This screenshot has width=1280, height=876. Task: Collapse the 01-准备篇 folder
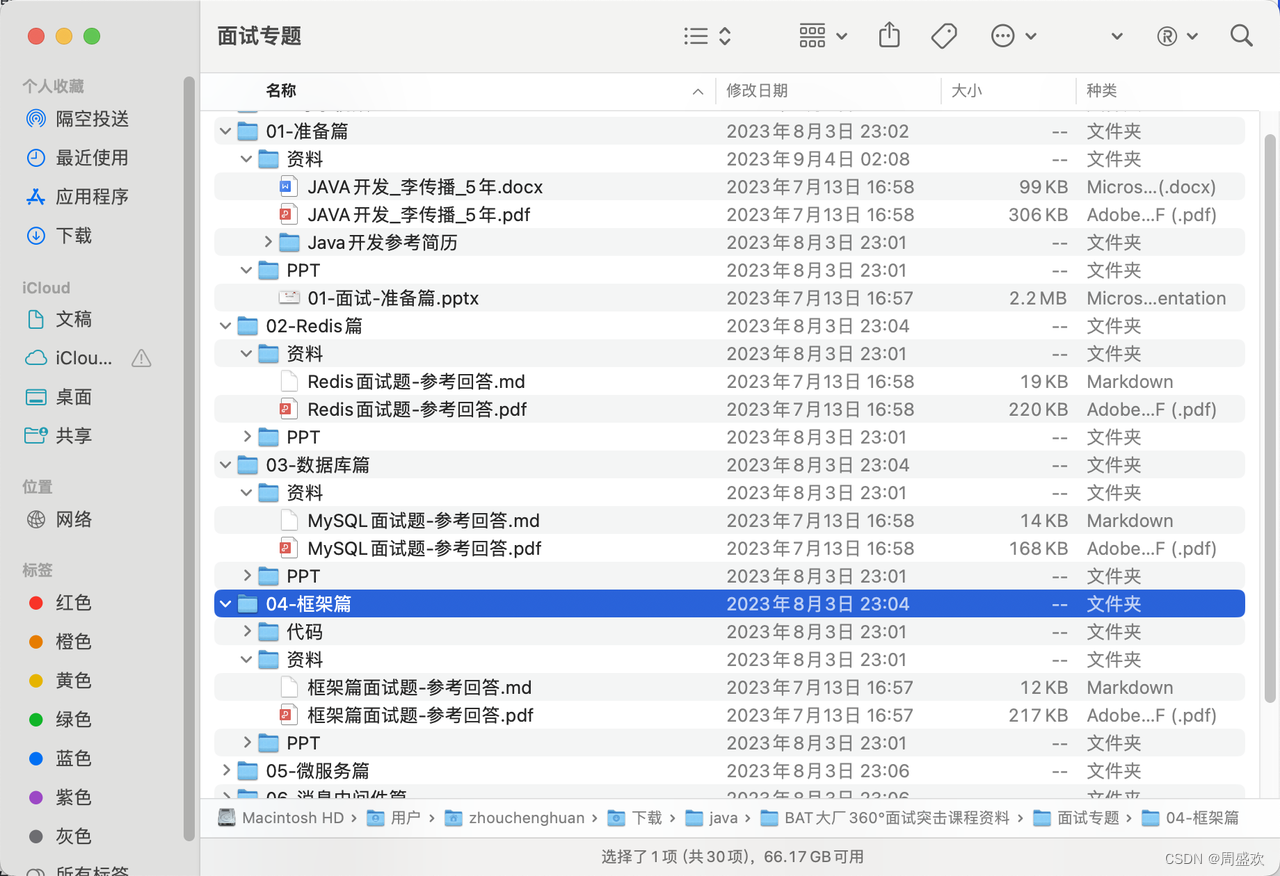[225, 130]
